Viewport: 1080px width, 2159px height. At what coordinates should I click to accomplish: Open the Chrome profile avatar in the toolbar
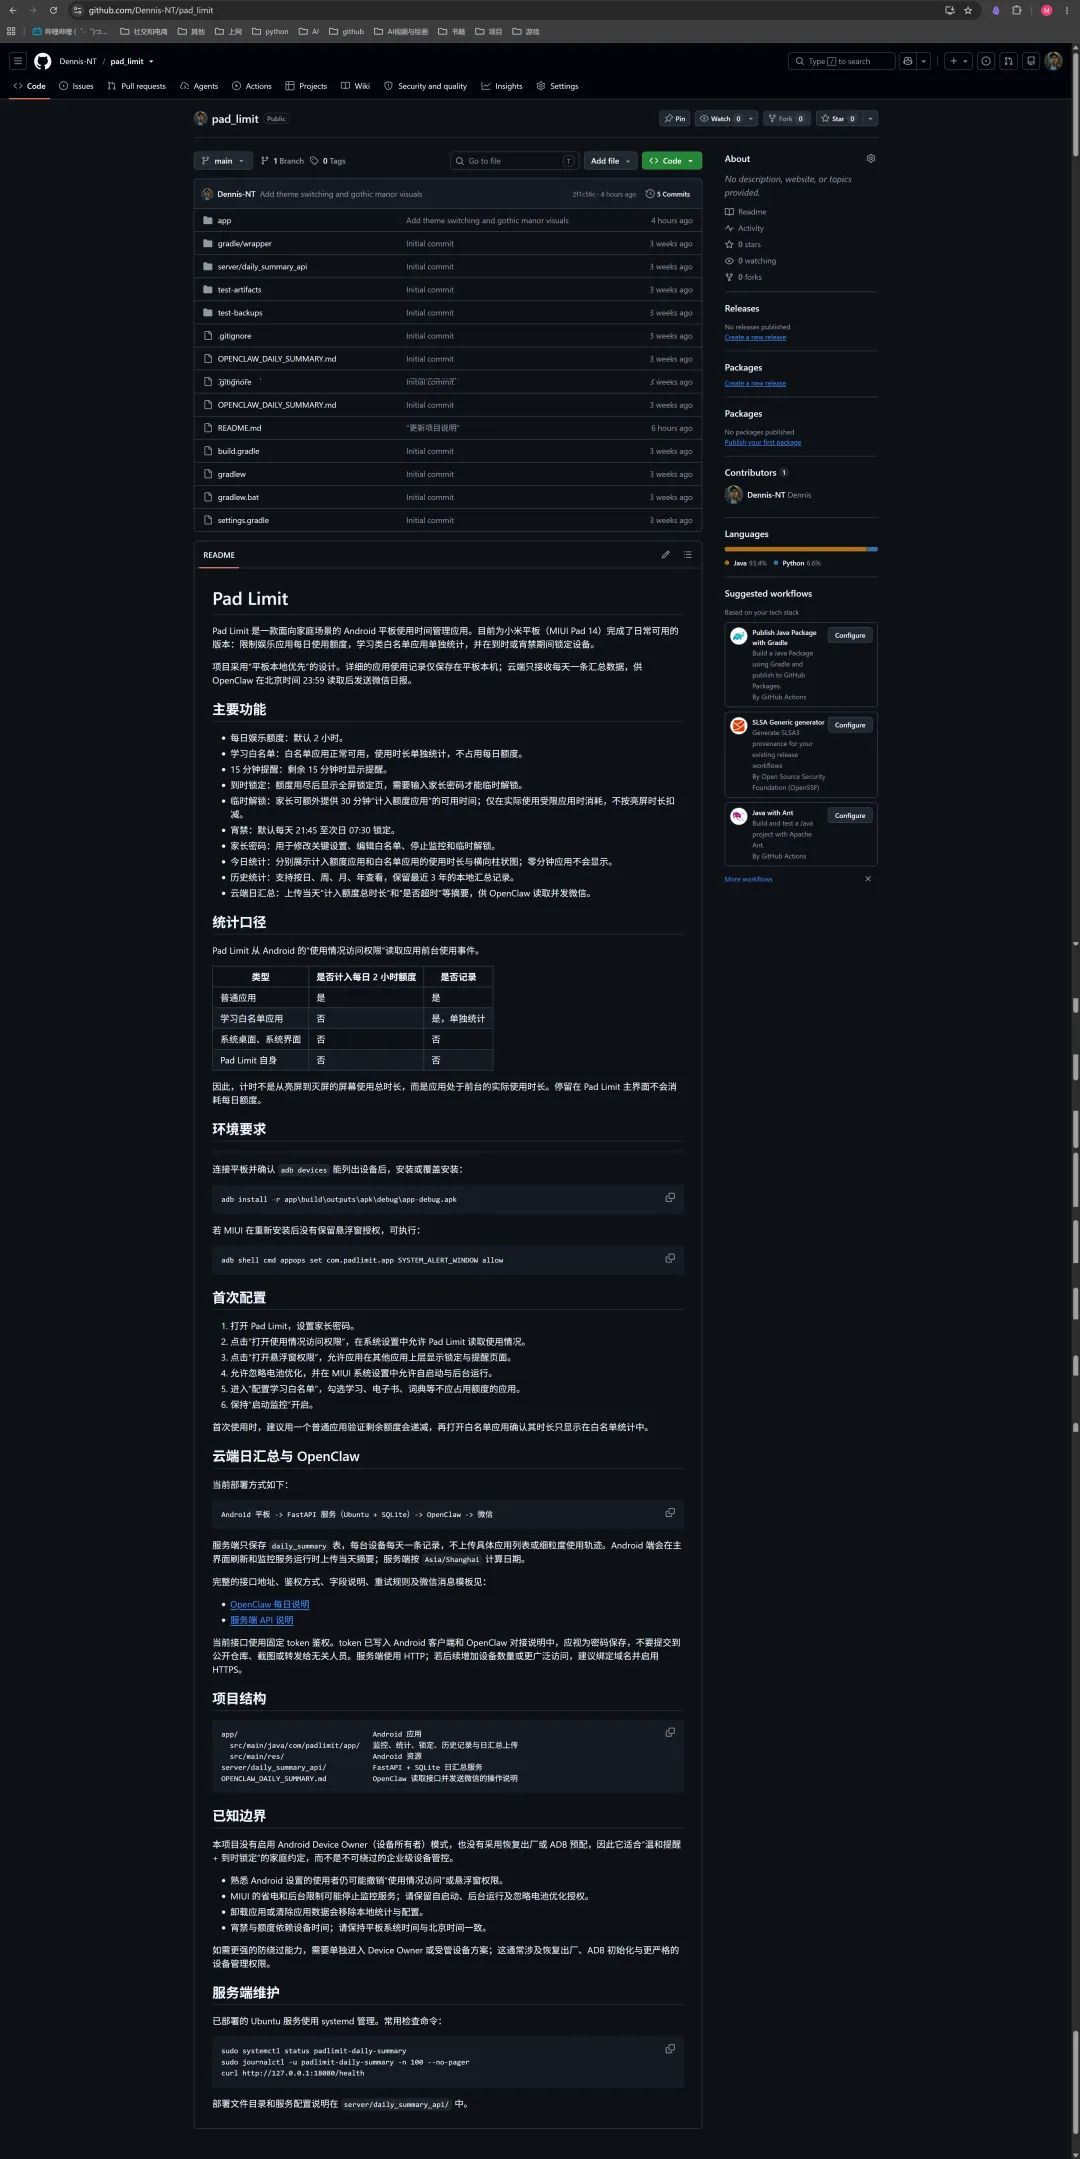[1046, 10]
